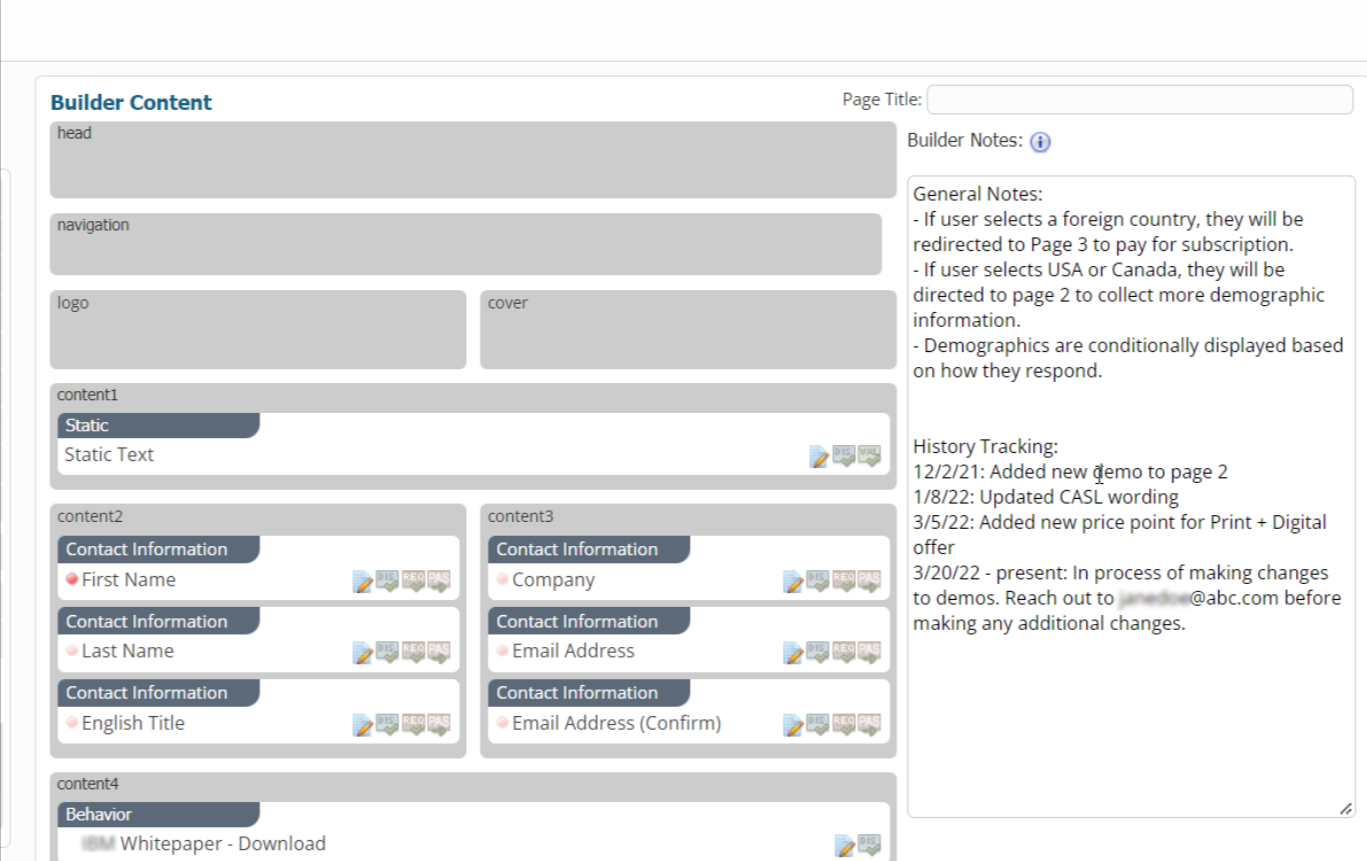Screen dimensions: 1367x861
Task: Click the Builder Notes info icon
Action: pyautogui.click(x=1040, y=142)
